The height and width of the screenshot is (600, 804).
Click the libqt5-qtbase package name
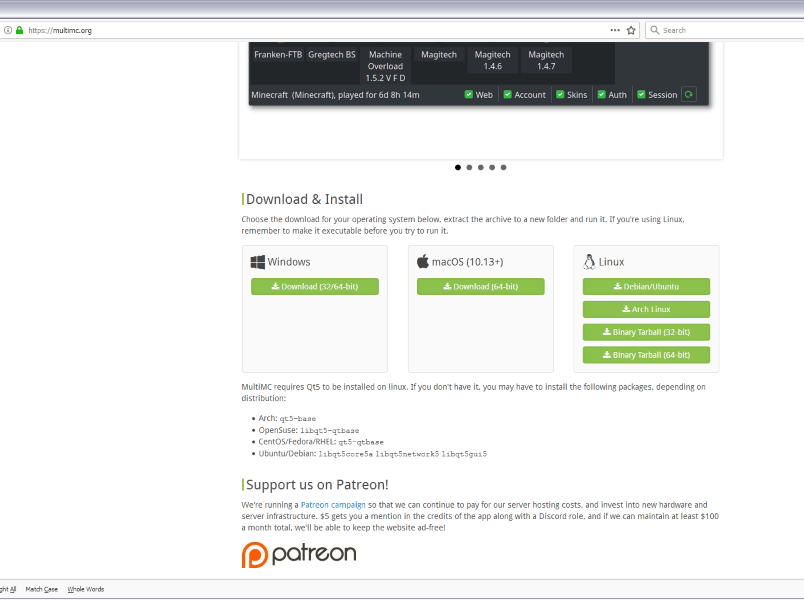click(330, 431)
